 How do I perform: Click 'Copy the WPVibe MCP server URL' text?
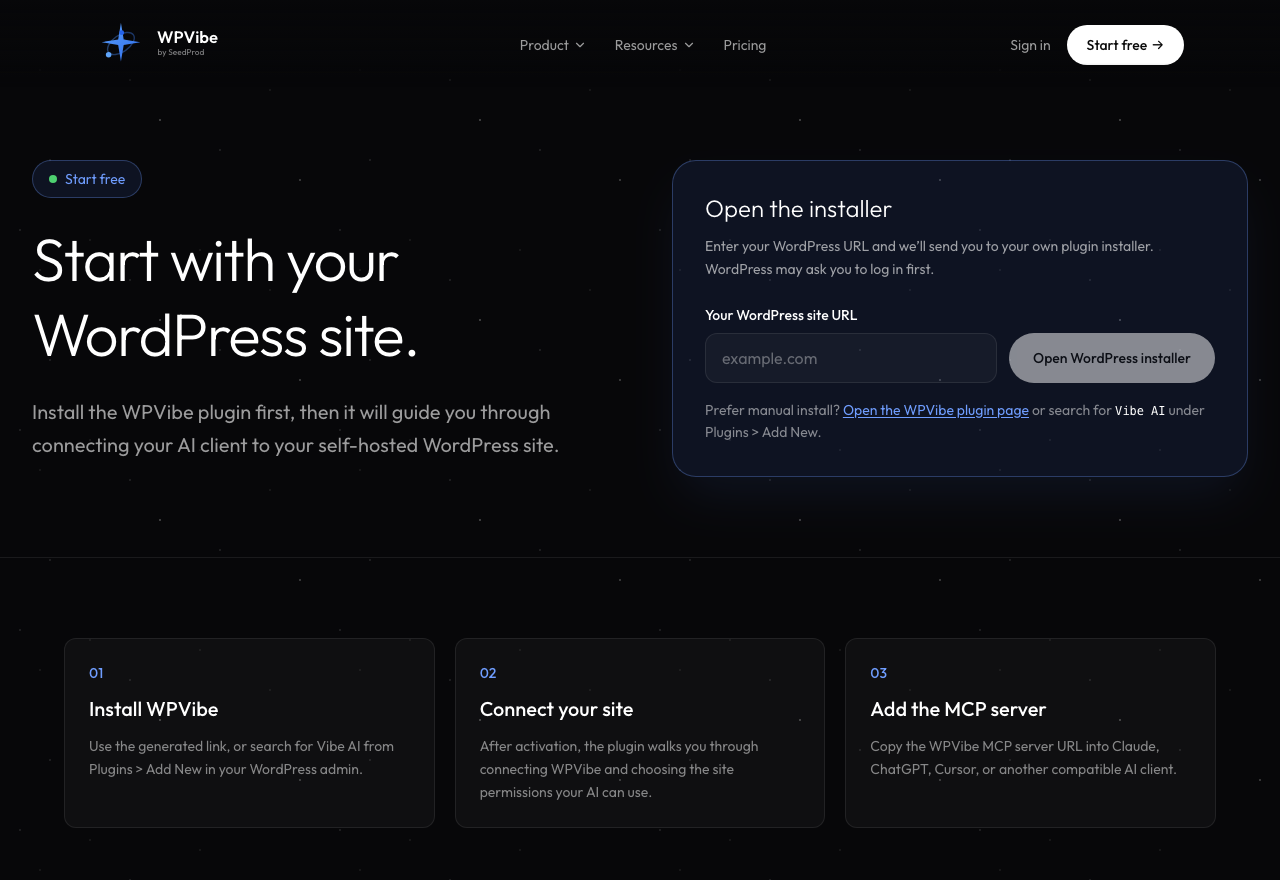point(1023,758)
